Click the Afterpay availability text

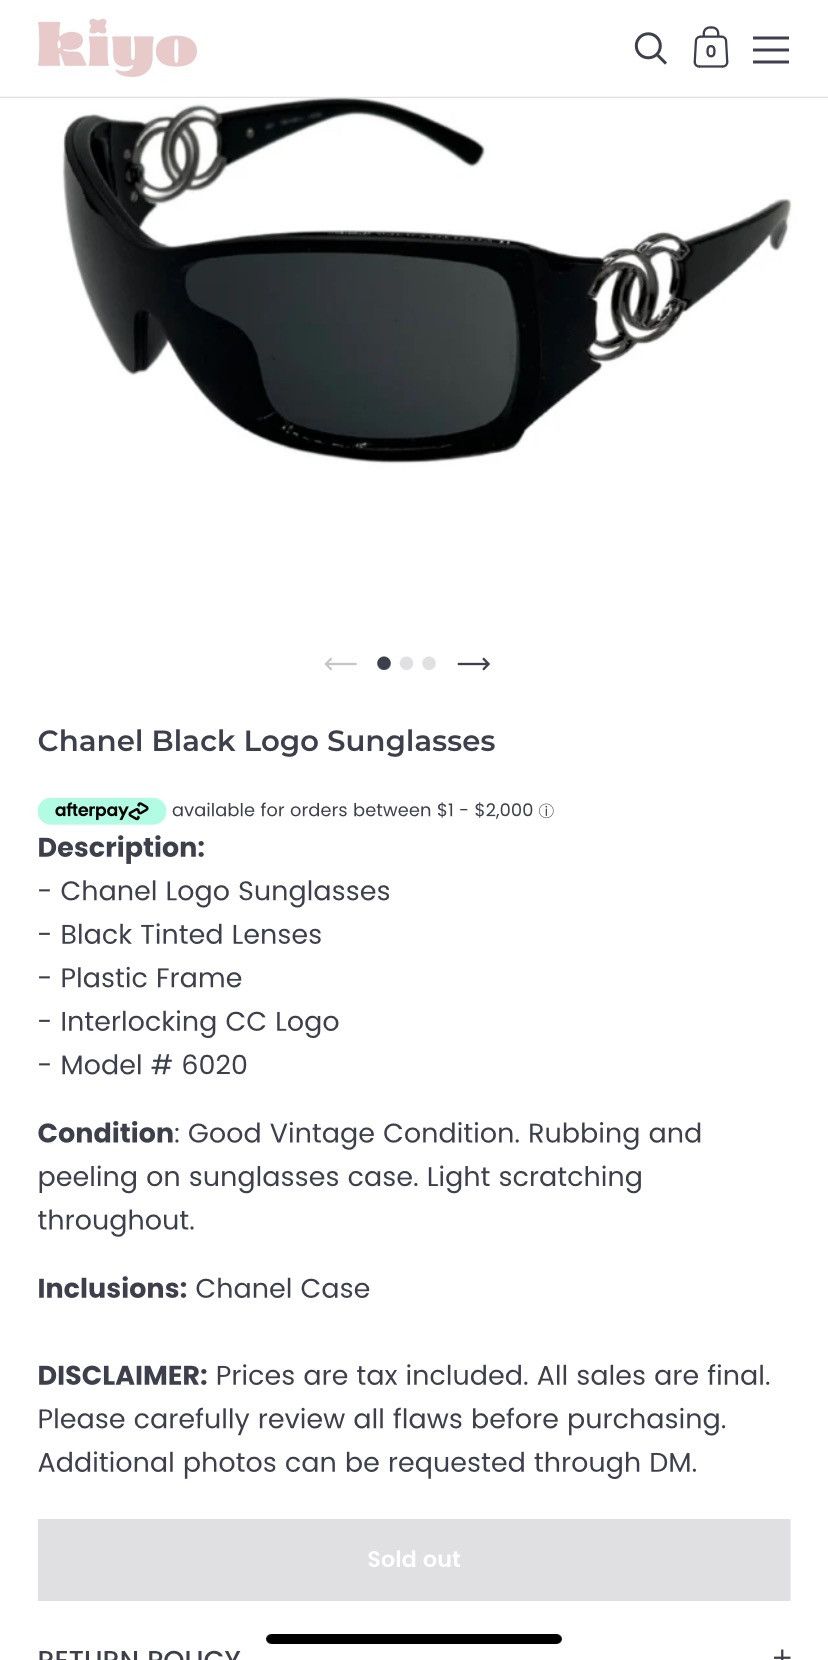[352, 810]
